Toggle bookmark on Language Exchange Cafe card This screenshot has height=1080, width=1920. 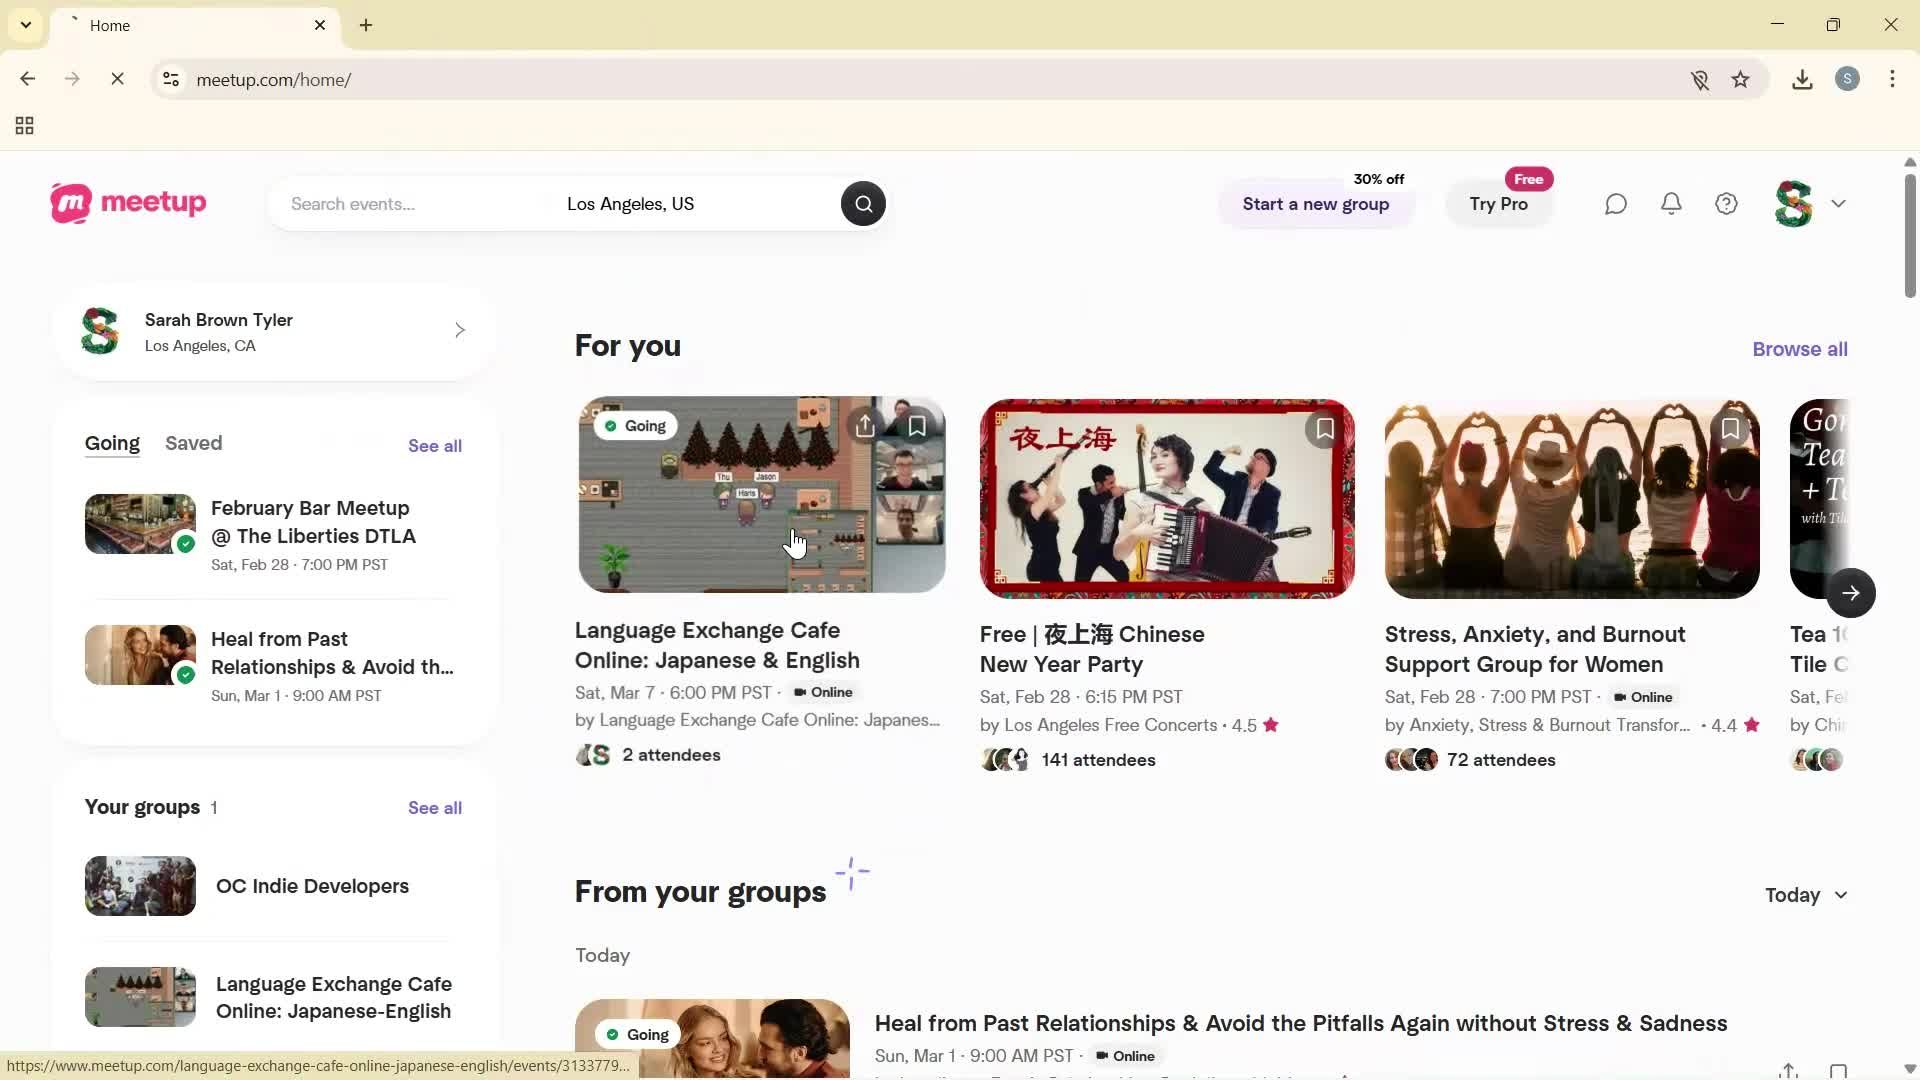coord(917,427)
